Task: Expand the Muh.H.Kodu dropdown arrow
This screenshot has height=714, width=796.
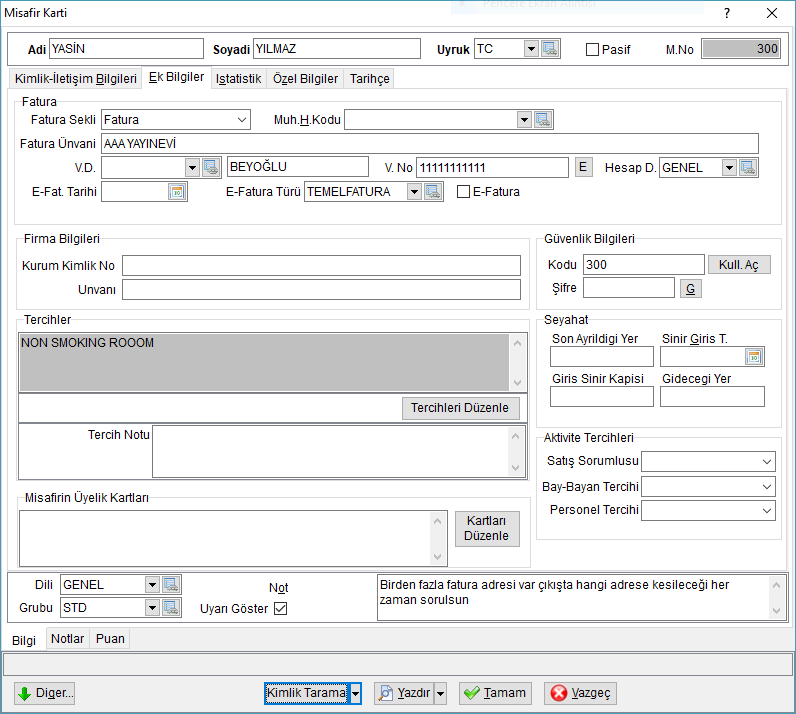Action: pos(524,120)
